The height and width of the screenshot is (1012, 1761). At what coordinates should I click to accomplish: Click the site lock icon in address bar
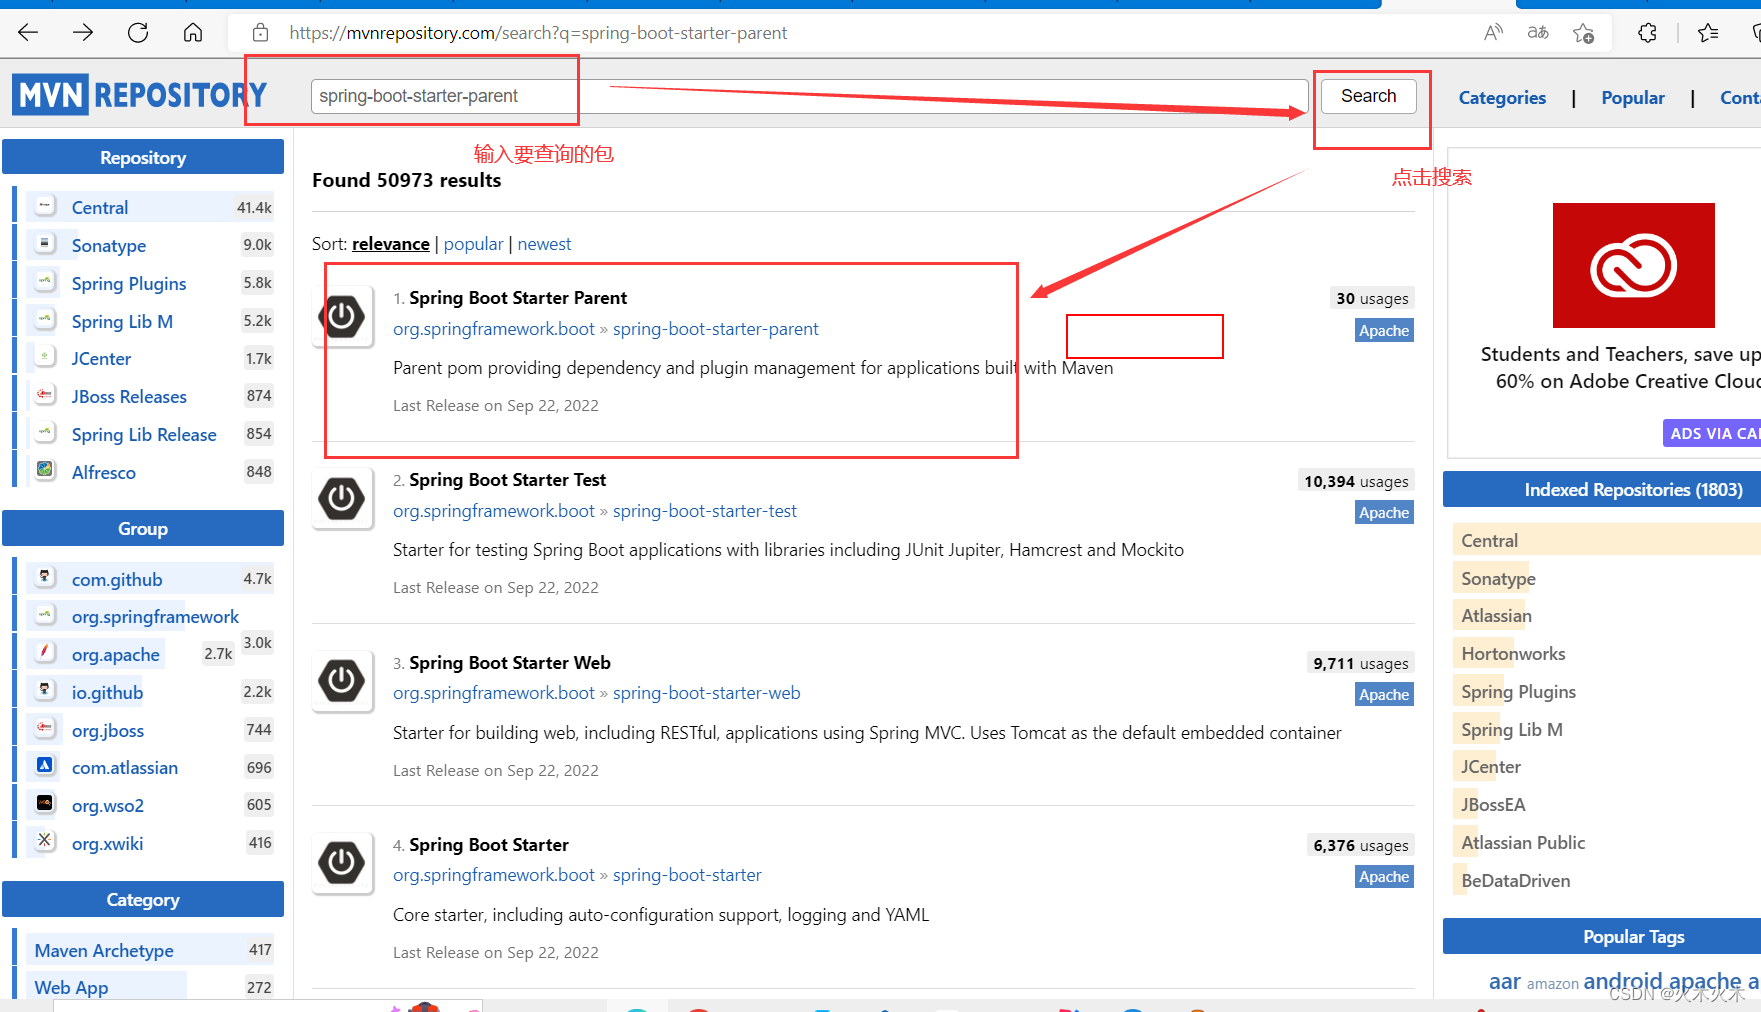pos(260,33)
